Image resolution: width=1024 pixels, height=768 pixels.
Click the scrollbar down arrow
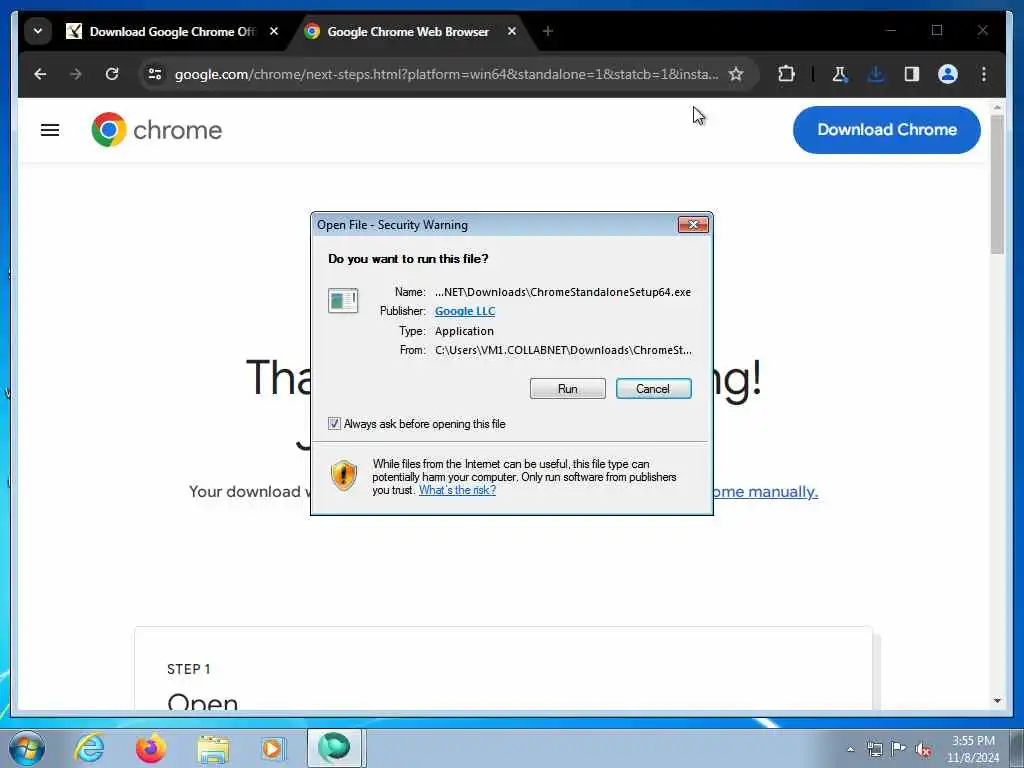(997, 701)
